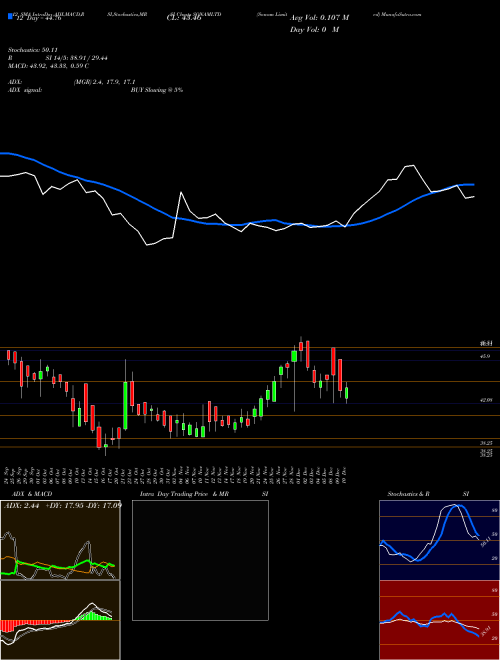The height and width of the screenshot is (660, 500).
Task: Click the dark blue Stochastics chart panel
Action: click(x=439, y=540)
